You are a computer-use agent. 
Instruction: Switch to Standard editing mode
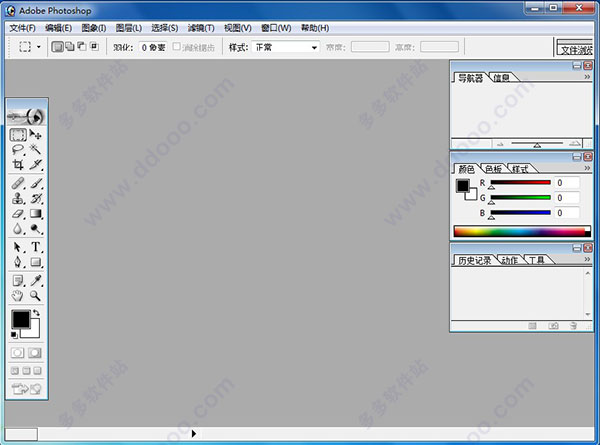(x=17, y=353)
